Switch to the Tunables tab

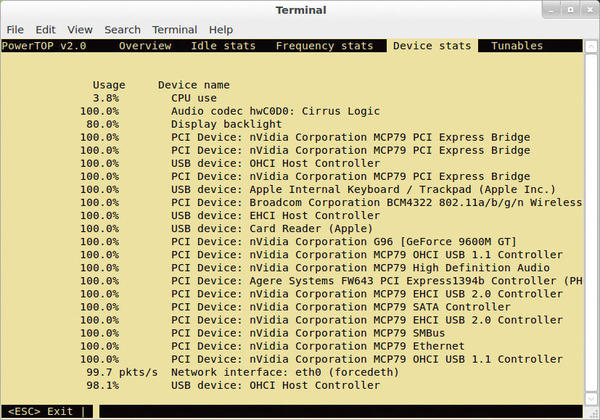(x=517, y=46)
